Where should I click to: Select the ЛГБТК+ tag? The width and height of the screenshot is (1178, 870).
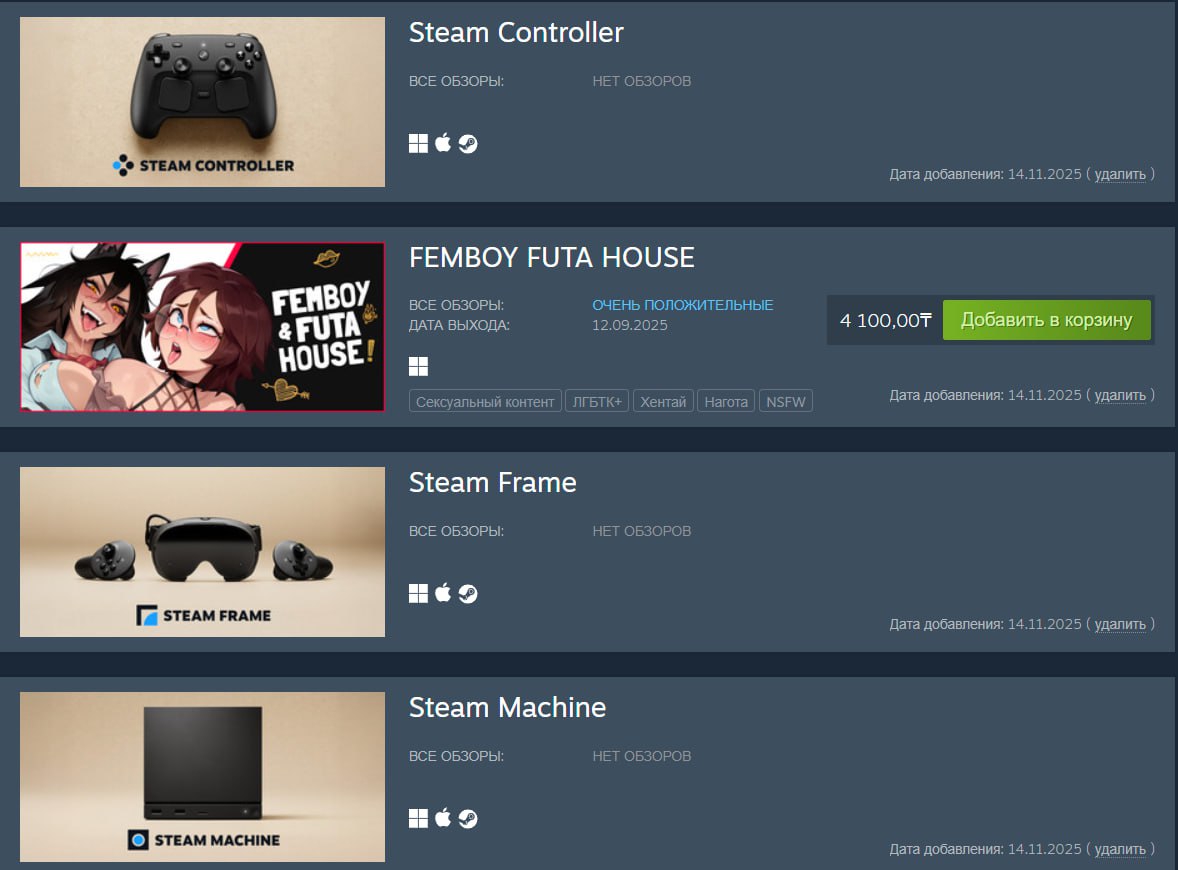pyautogui.click(x=597, y=402)
